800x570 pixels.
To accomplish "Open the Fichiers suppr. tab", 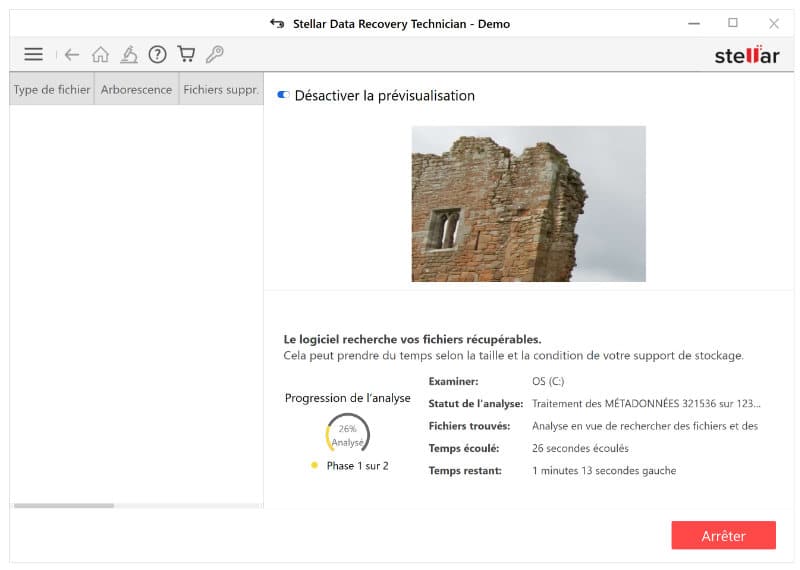I will coord(221,89).
